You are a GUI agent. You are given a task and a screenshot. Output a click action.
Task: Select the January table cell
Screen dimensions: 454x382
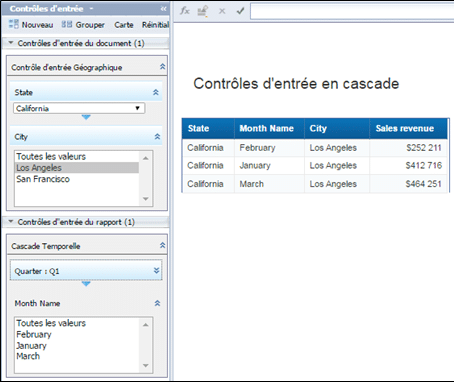coord(269,165)
